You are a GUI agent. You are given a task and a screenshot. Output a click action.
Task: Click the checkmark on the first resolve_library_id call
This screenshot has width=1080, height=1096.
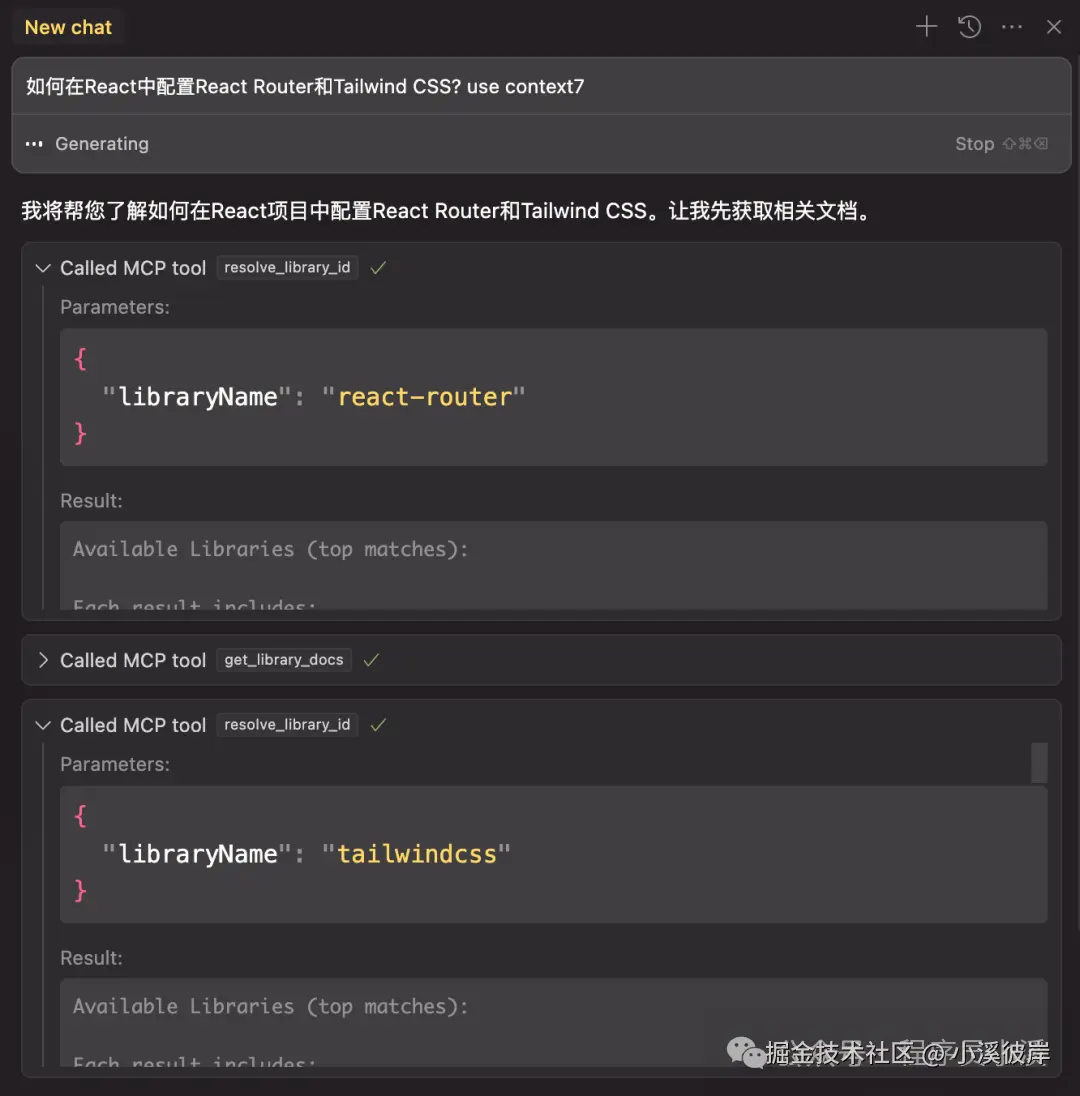[x=377, y=267]
